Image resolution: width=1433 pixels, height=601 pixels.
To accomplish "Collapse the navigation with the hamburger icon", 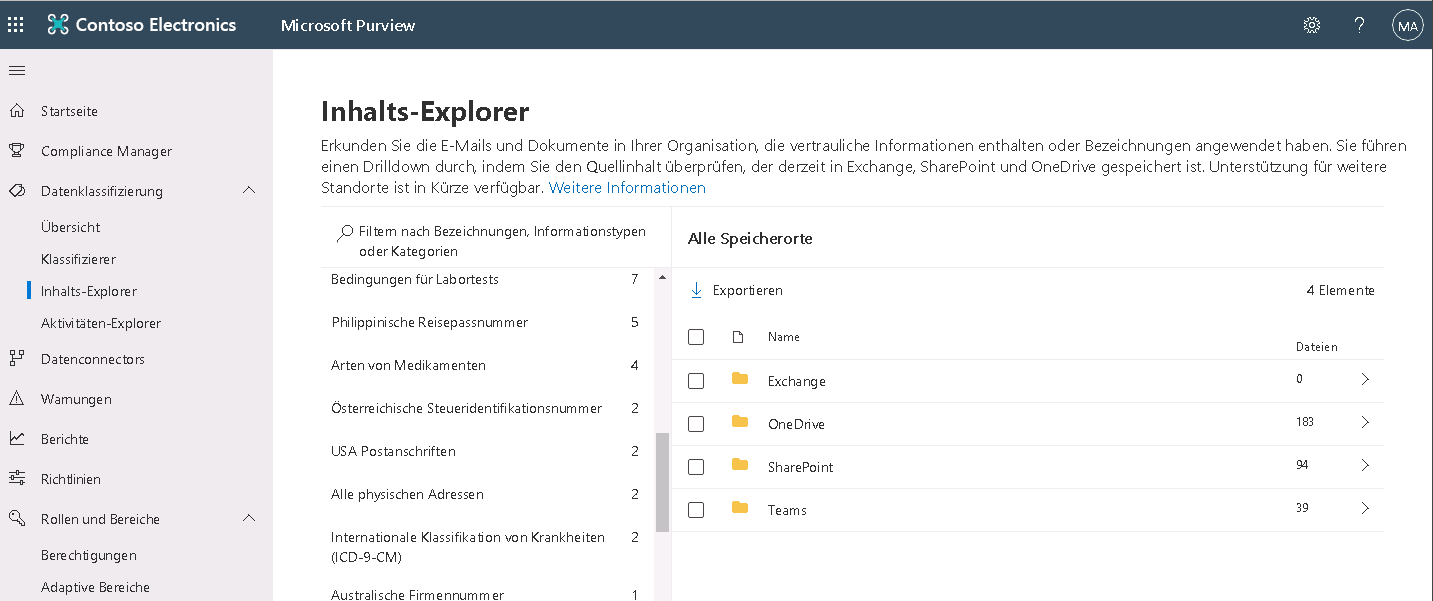I will 16,70.
